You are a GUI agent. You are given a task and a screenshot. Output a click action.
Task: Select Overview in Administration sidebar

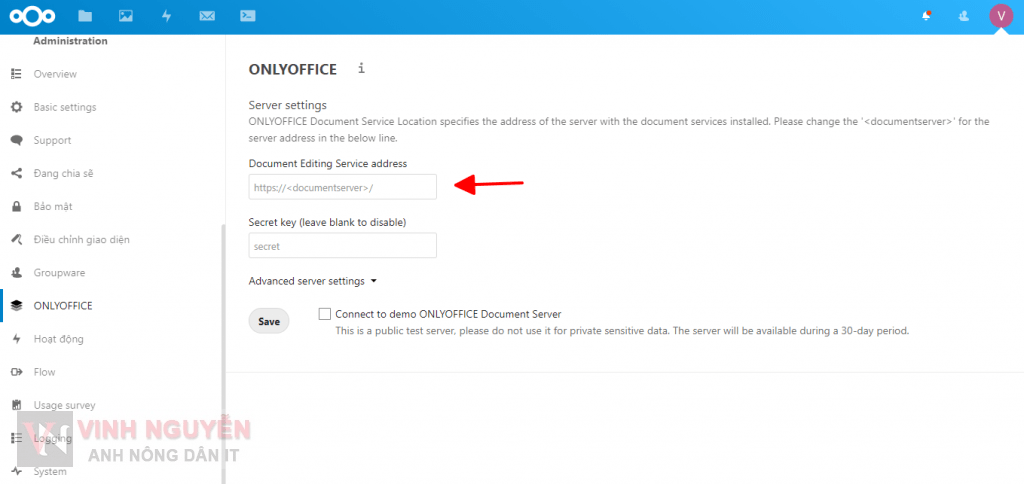54,74
